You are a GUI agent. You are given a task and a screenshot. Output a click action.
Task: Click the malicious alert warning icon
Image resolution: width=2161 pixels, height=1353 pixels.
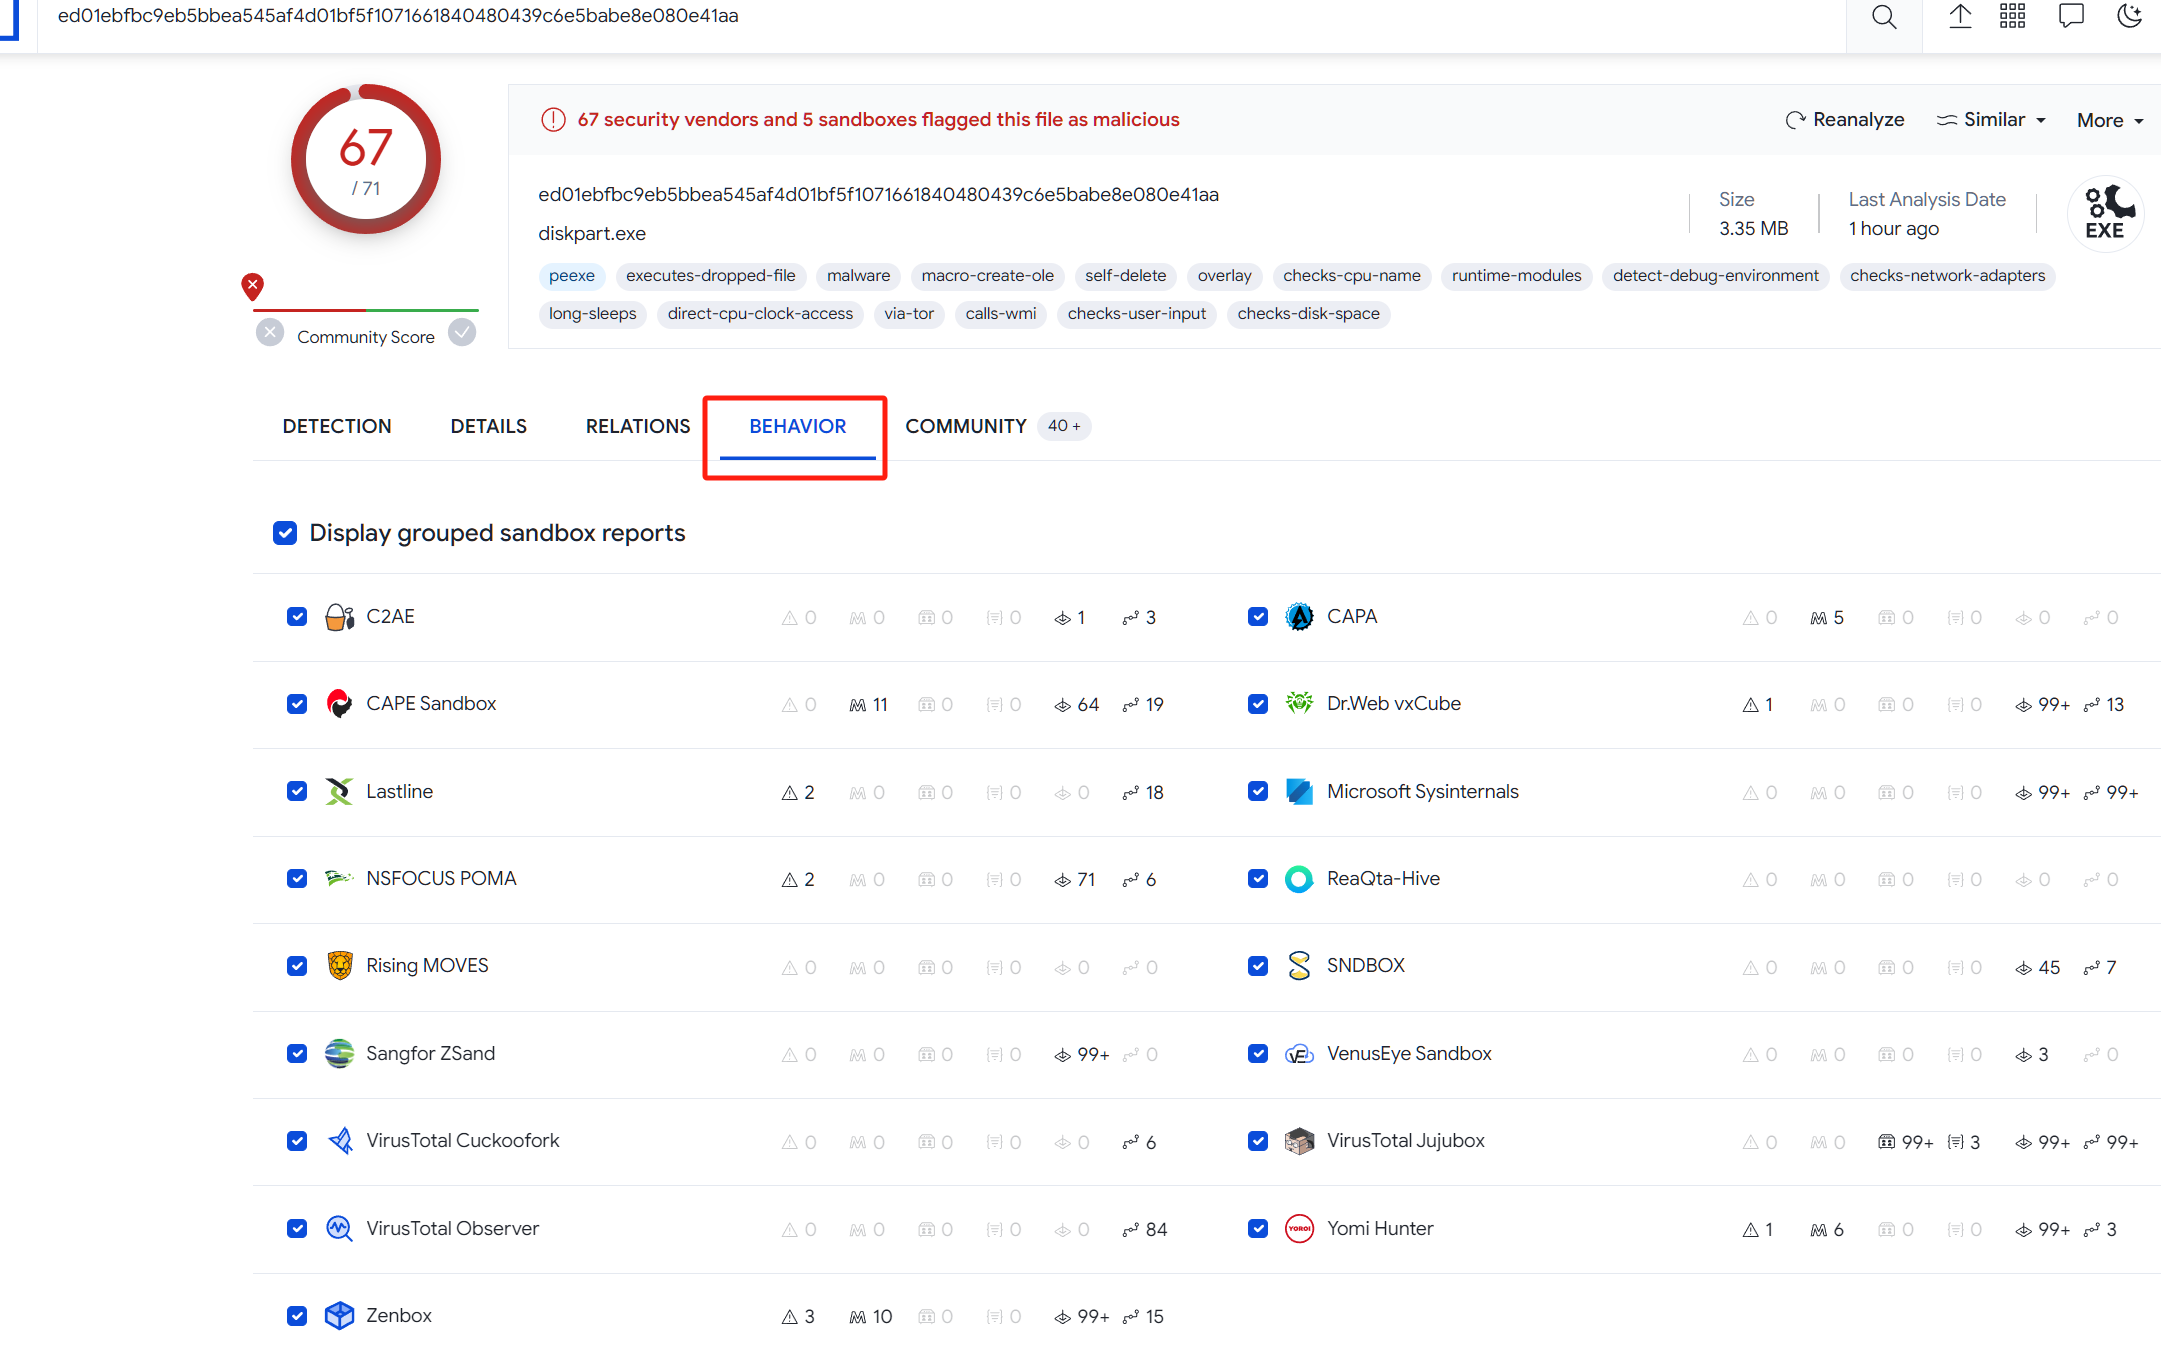553,120
